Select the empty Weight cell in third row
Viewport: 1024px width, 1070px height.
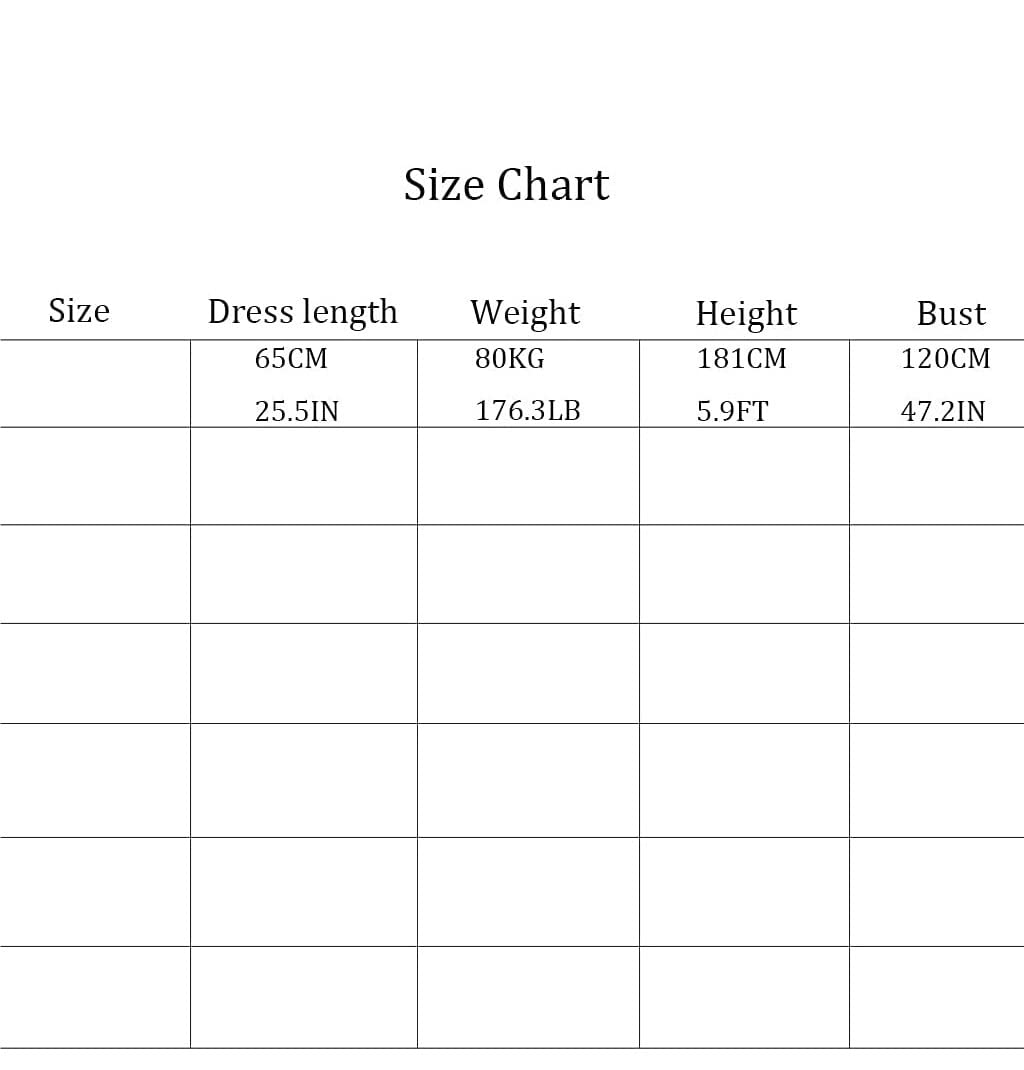tap(528, 574)
